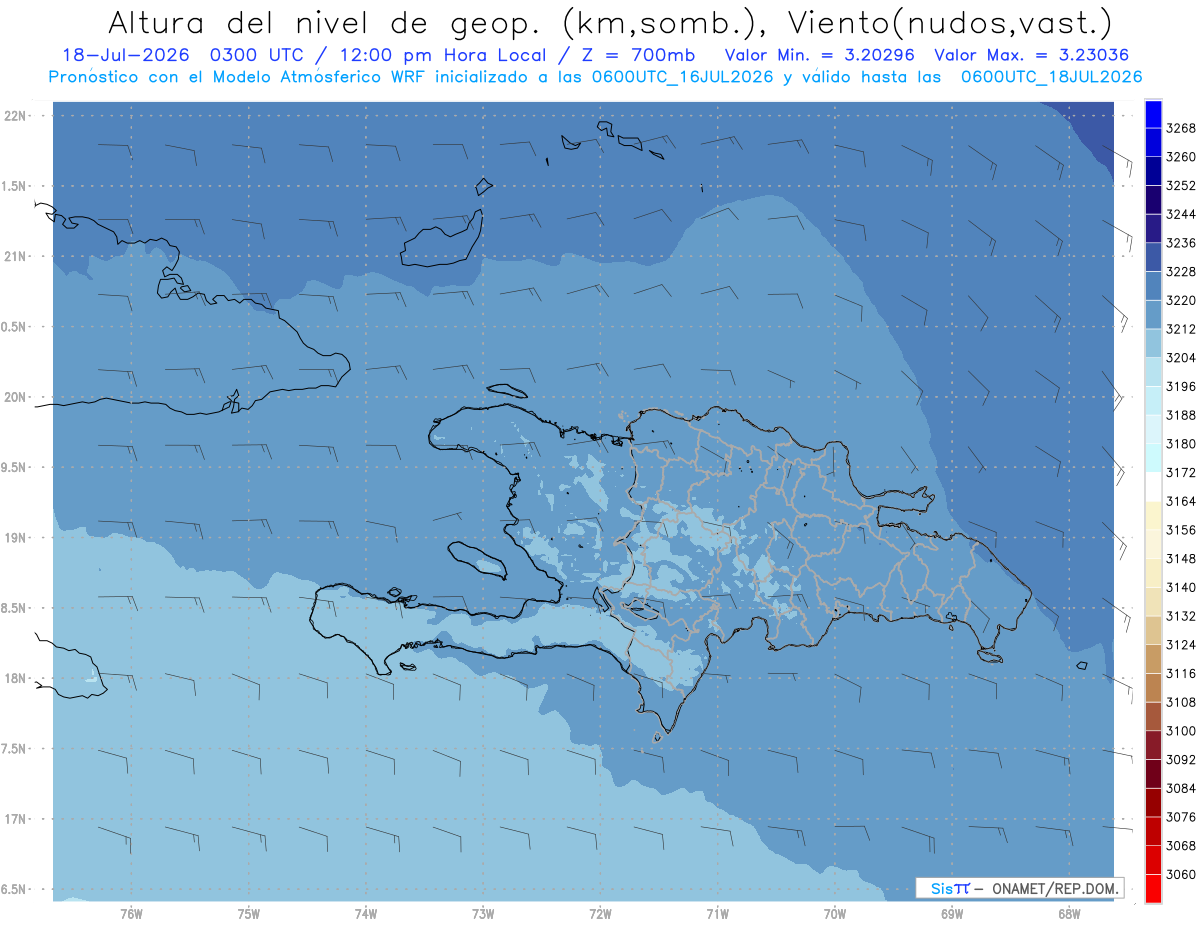Click the colorbar label '3140'

(1180, 587)
